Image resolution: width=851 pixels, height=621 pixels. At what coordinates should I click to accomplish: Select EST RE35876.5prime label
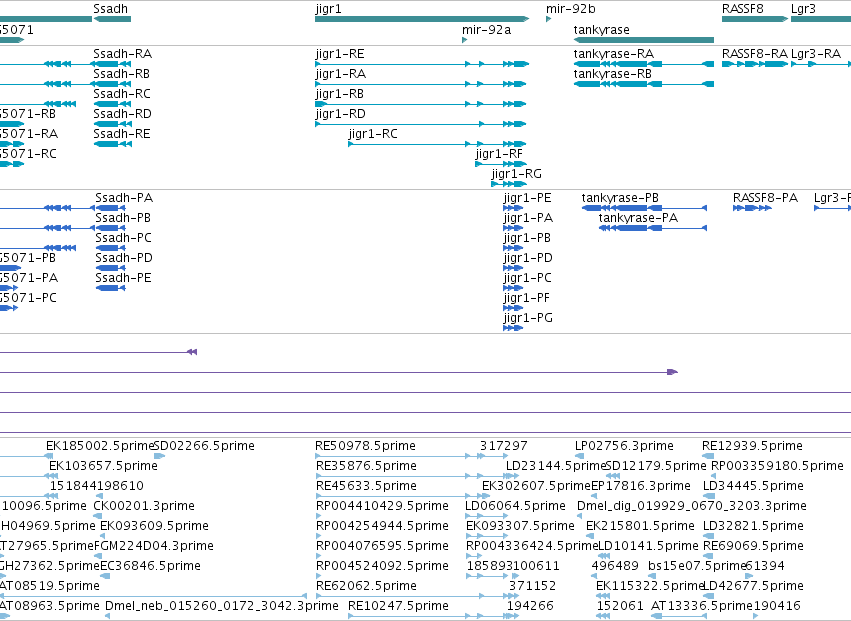click(x=366, y=466)
